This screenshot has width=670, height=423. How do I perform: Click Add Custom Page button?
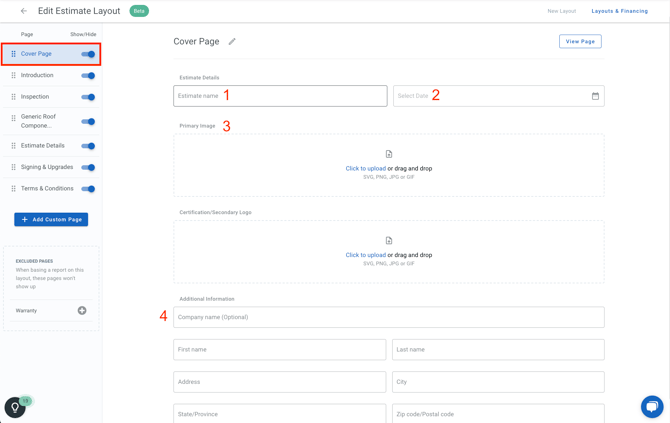point(51,219)
